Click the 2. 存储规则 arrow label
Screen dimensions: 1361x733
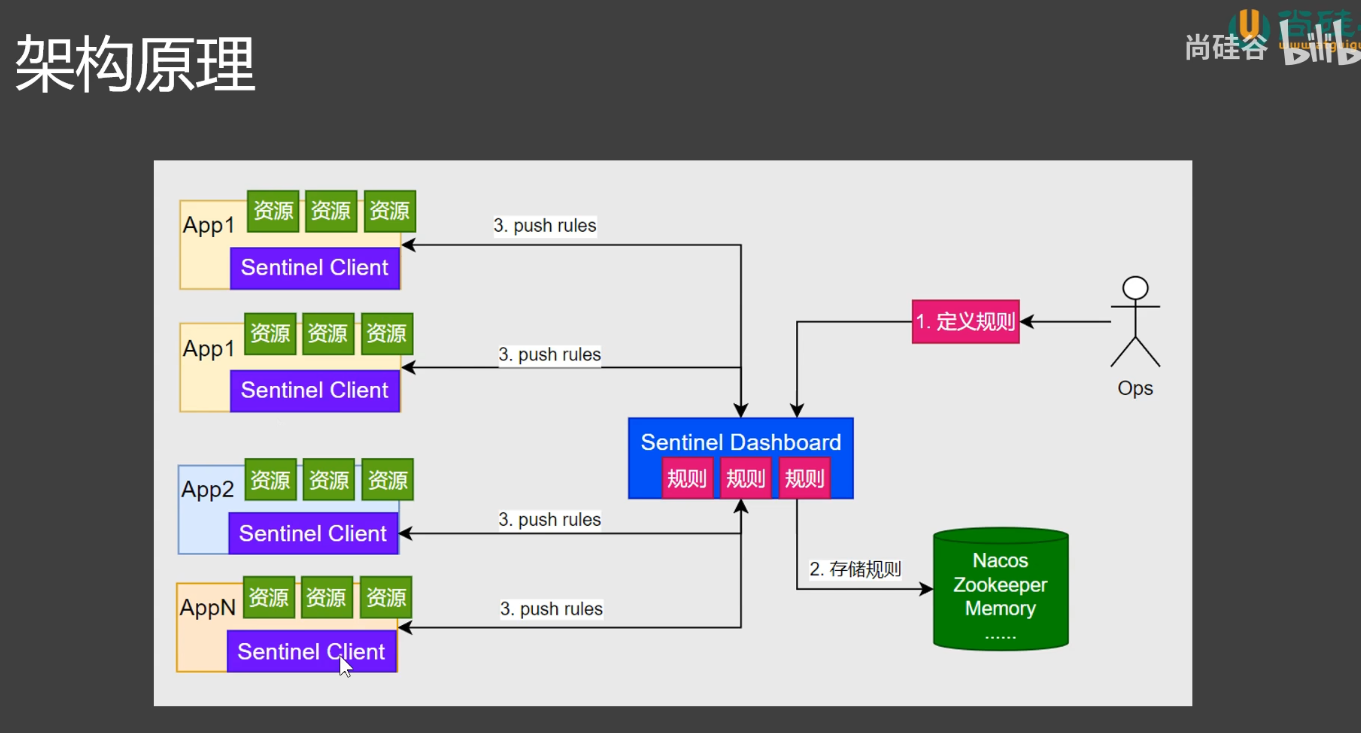pyautogui.click(x=855, y=569)
